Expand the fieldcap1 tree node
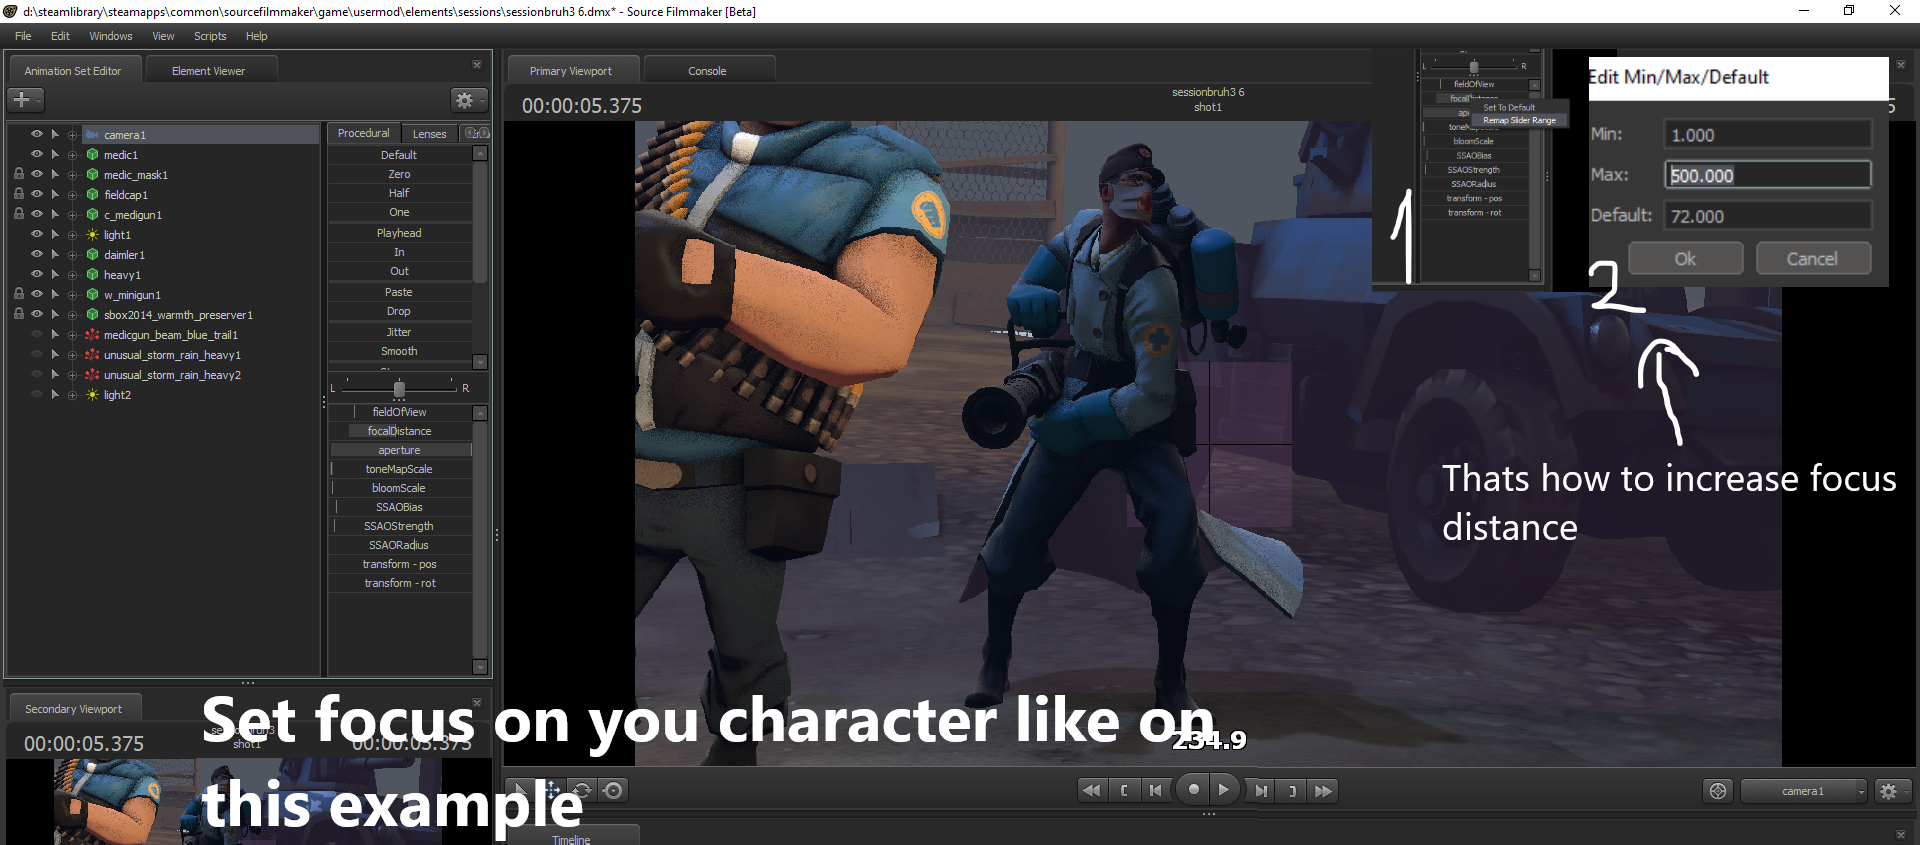 pyautogui.click(x=72, y=195)
